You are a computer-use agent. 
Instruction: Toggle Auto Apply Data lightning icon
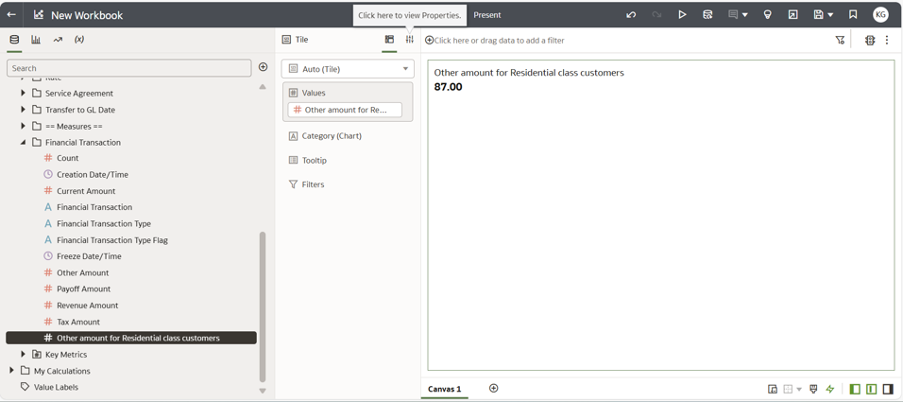(830, 389)
